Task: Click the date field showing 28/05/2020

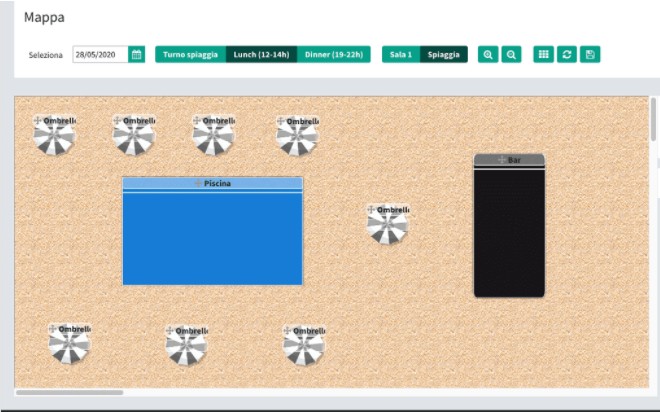Action: (100, 55)
